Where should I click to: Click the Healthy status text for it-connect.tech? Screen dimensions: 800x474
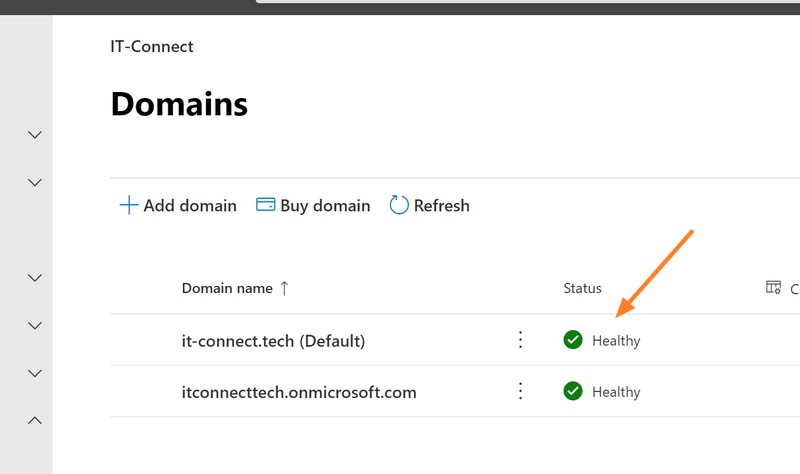(x=616, y=341)
